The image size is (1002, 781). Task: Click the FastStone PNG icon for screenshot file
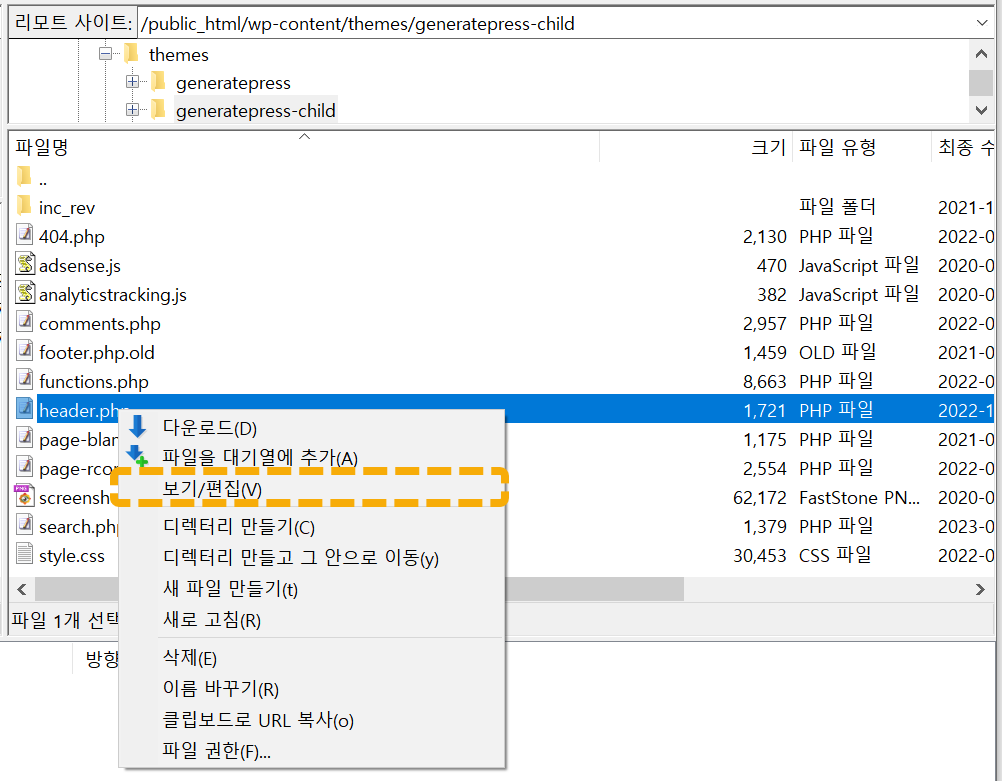pyautogui.click(x=24, y=496)
